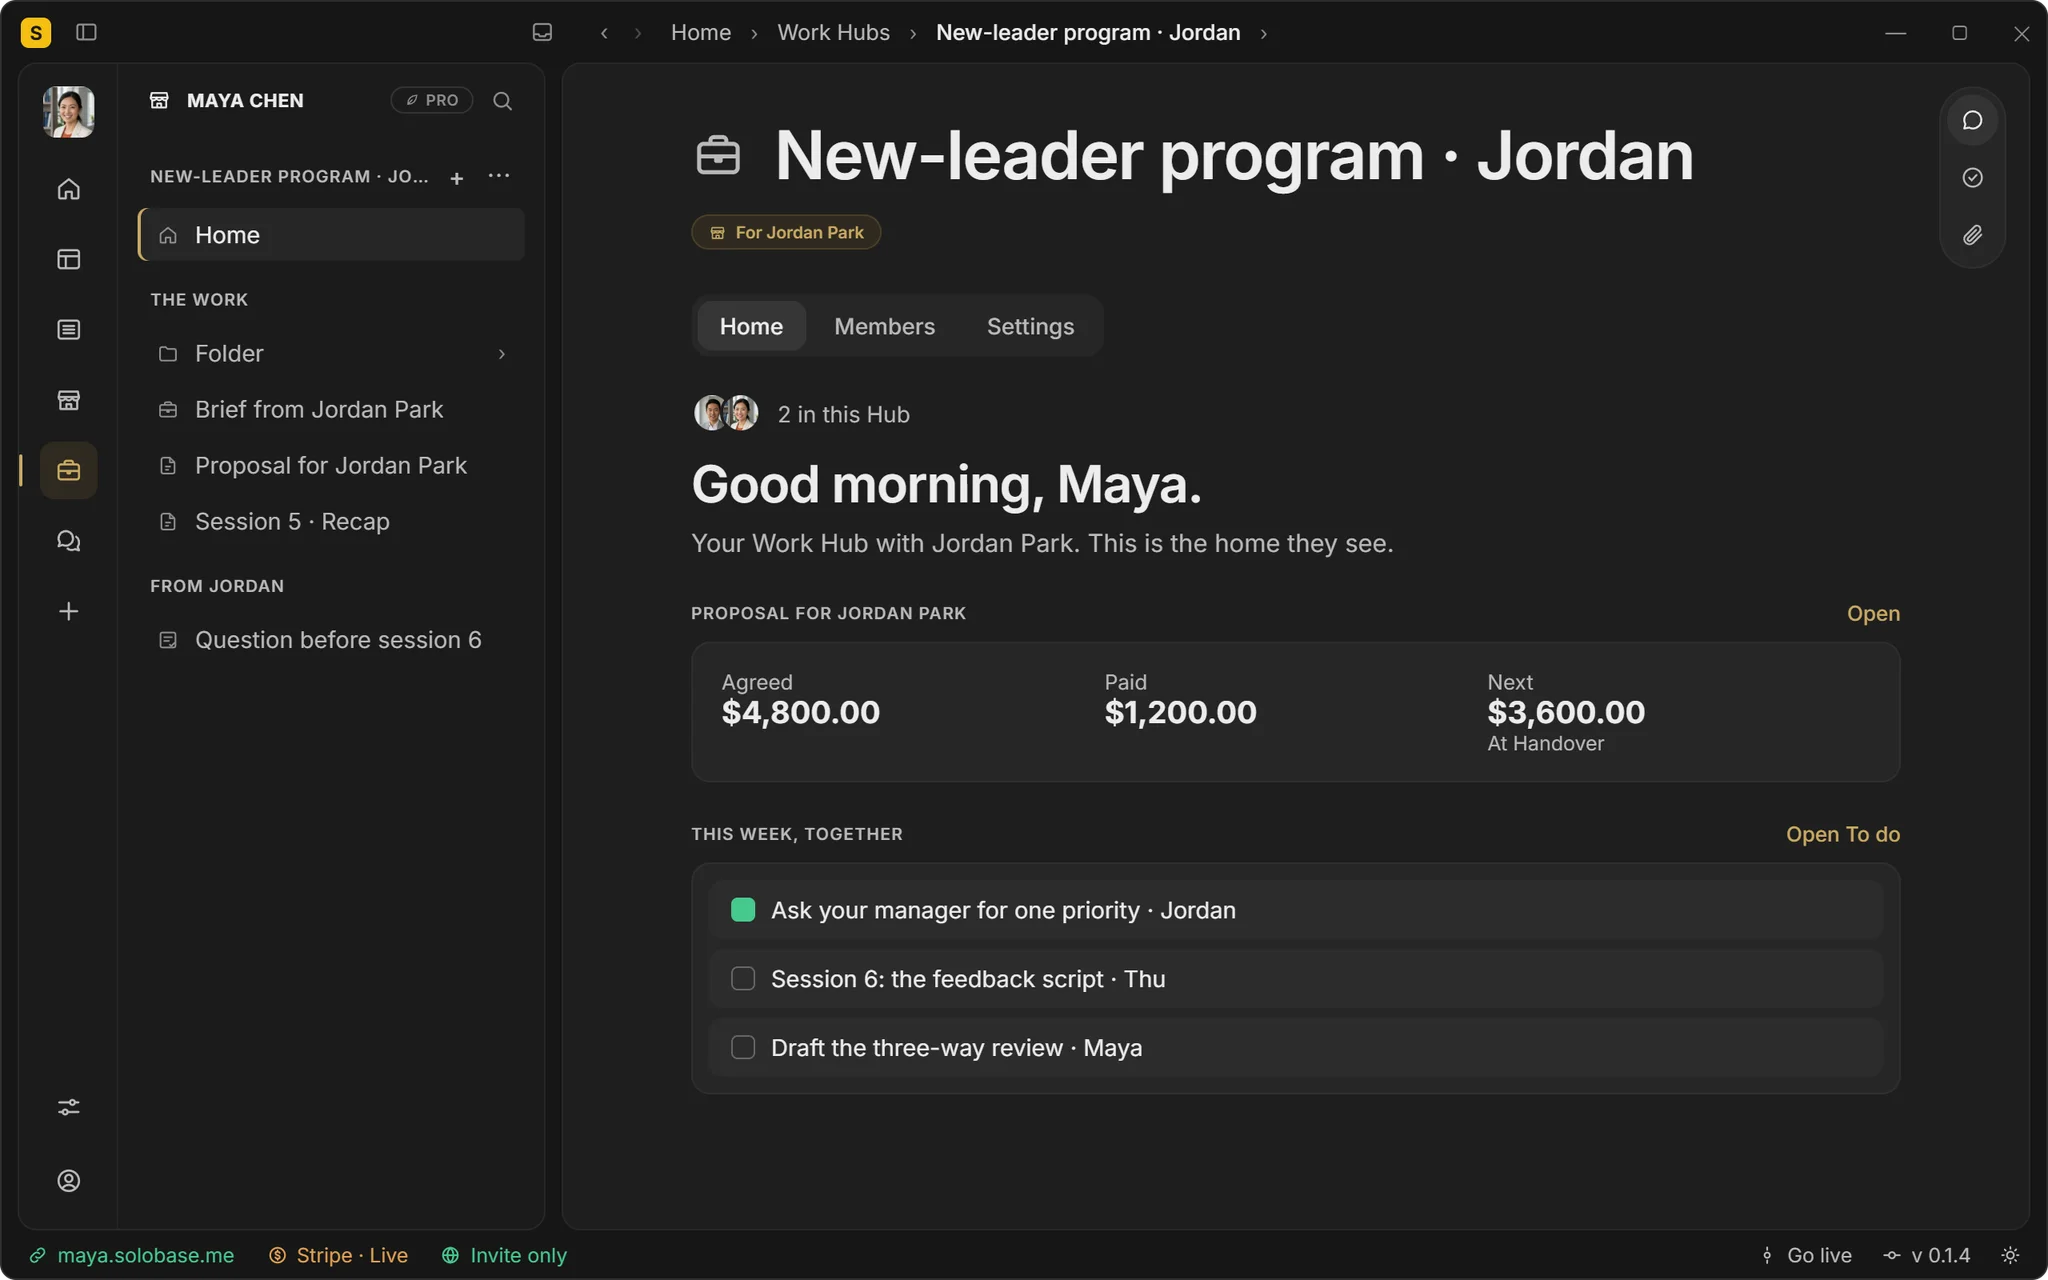Image resolution: width=2048 pixels, height=1280 pixels.
Task: Switch to the Settings tab
Action: pyautogui.click(x=1030, y=326)
